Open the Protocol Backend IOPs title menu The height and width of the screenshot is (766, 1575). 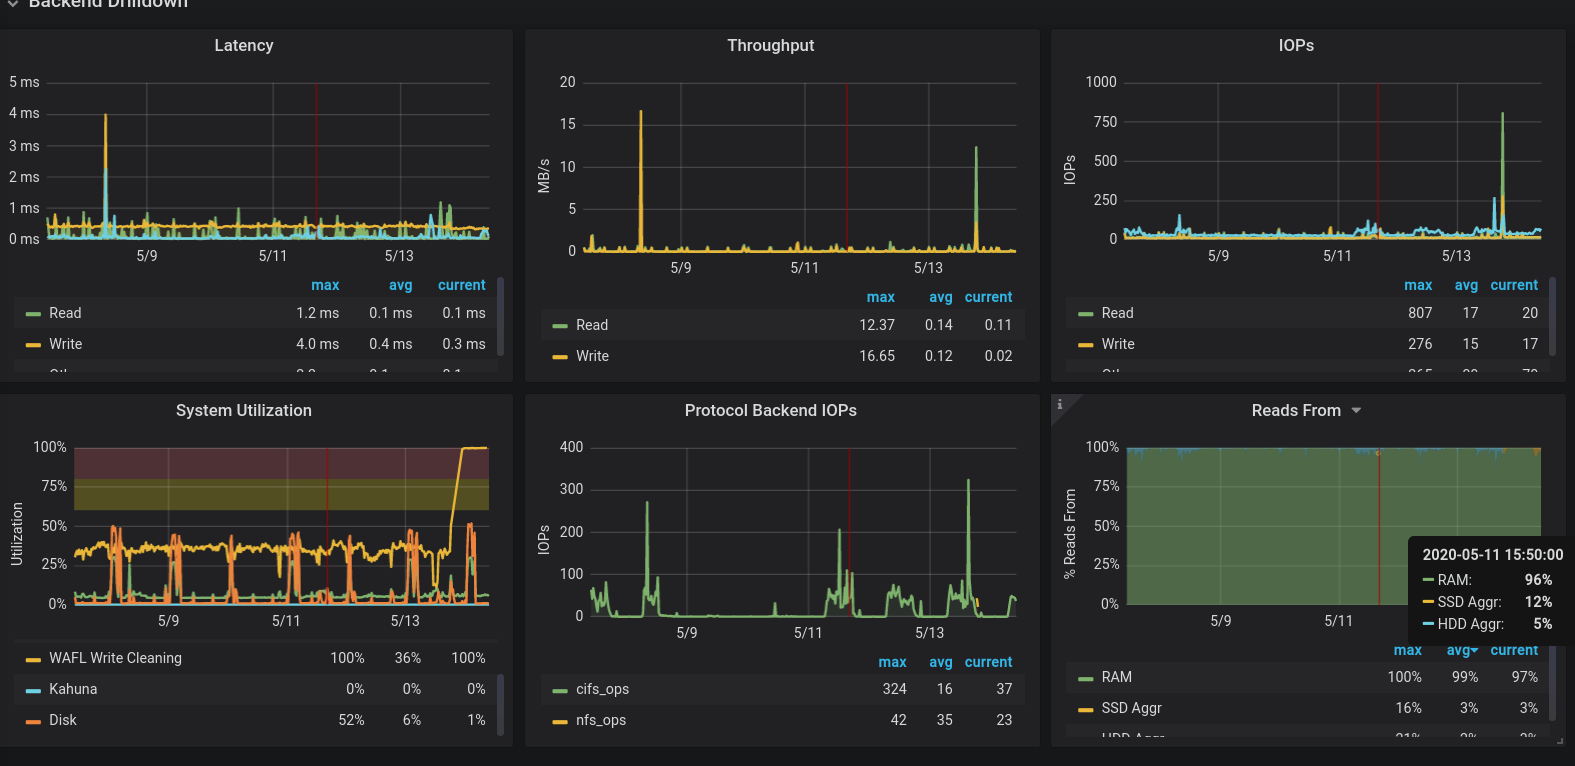click(770, 410)
